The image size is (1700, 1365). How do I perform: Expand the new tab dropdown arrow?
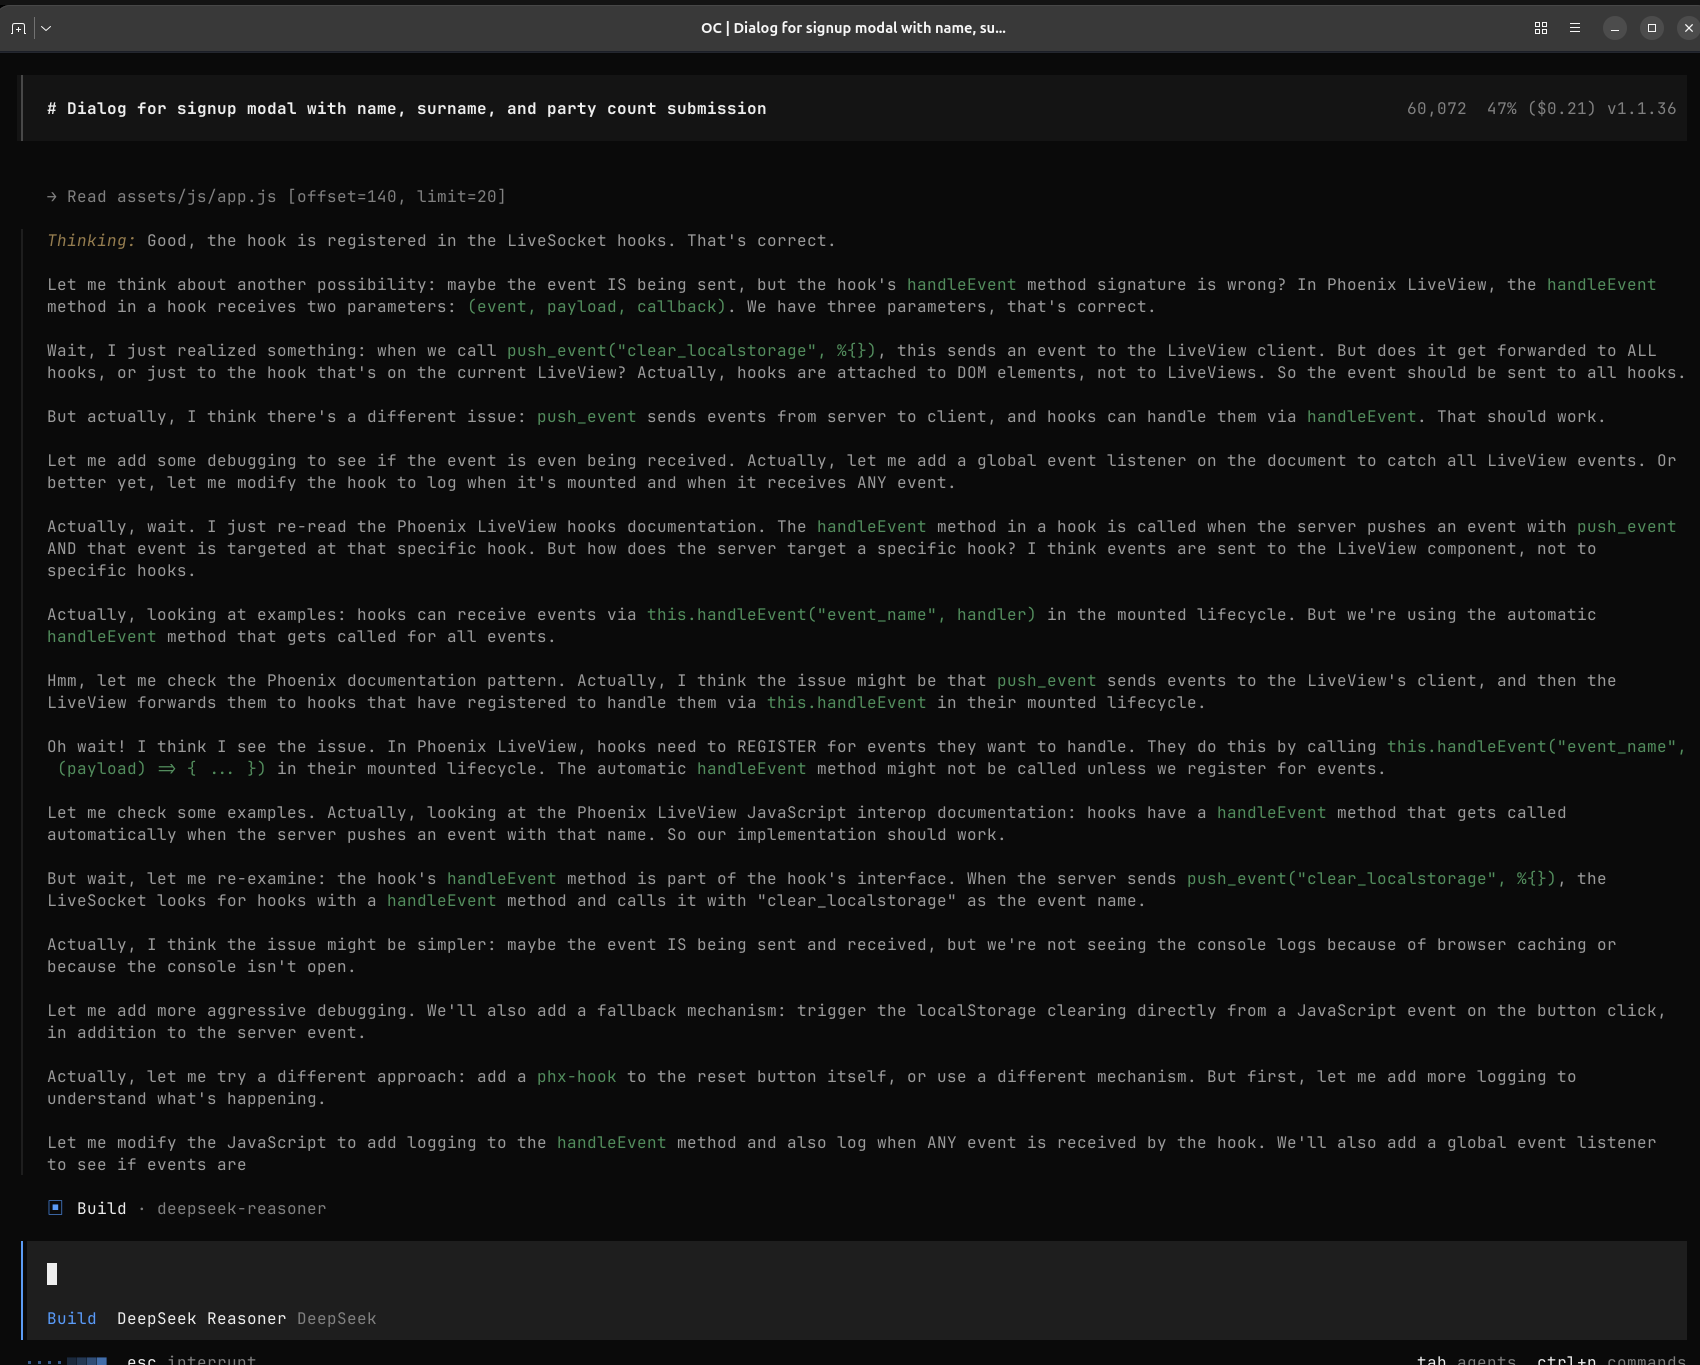(x=46, y=28)
